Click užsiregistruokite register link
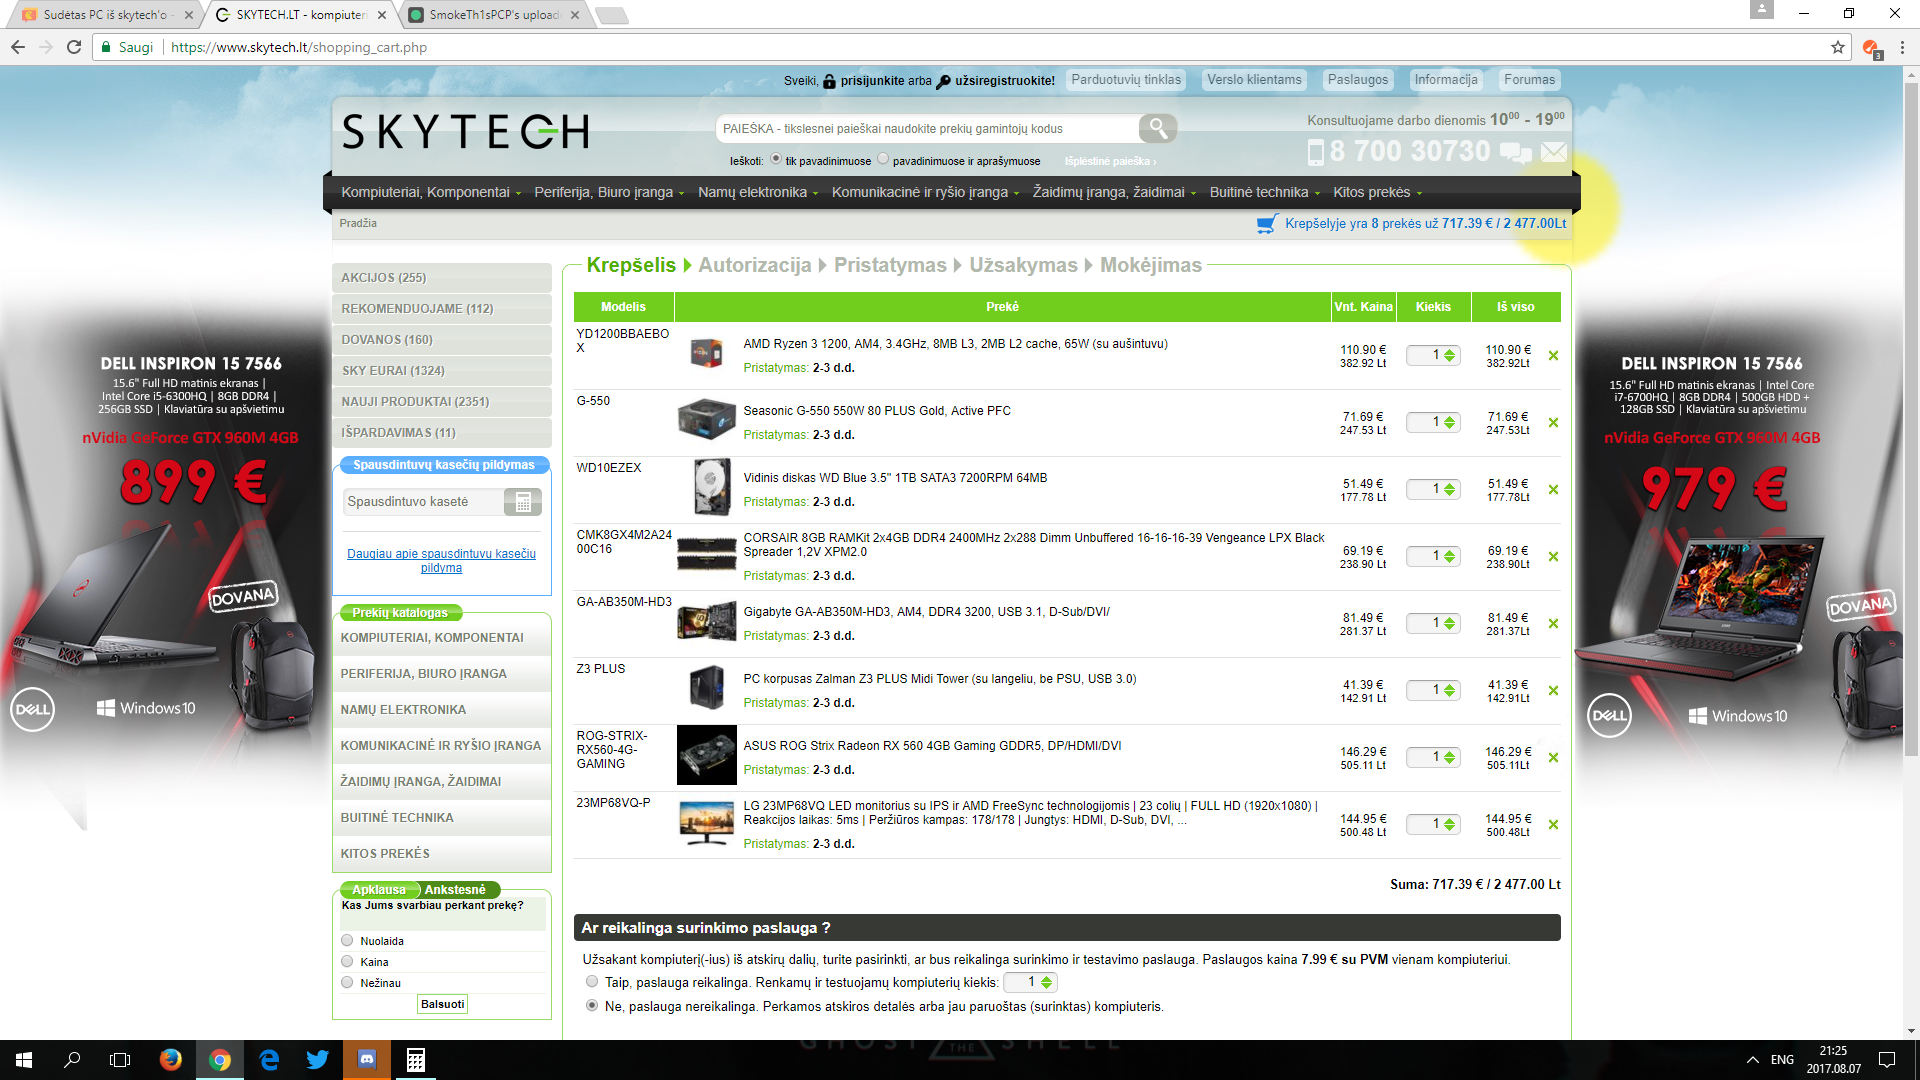1920x1080 pixels. 1004,81
